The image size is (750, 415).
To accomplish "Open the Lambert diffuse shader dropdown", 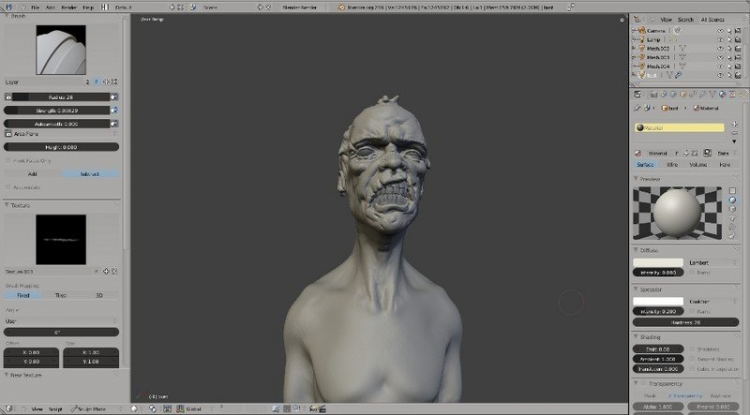I will [x=713, y=262].
